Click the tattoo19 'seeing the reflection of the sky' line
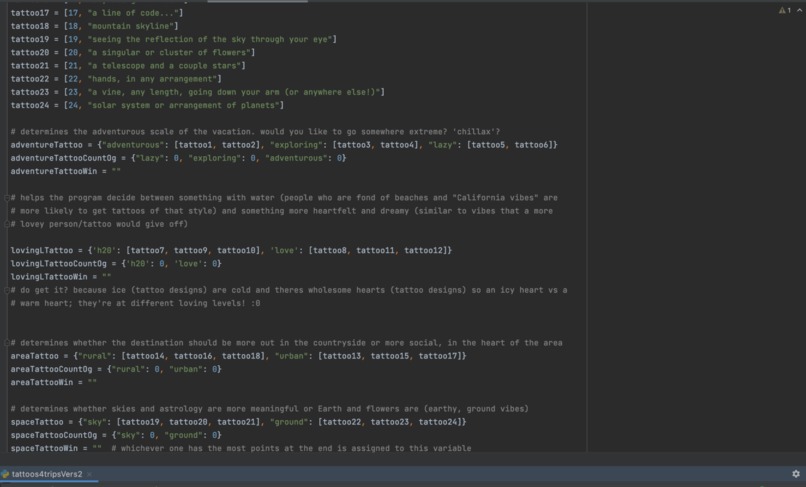 click(174, 40)
